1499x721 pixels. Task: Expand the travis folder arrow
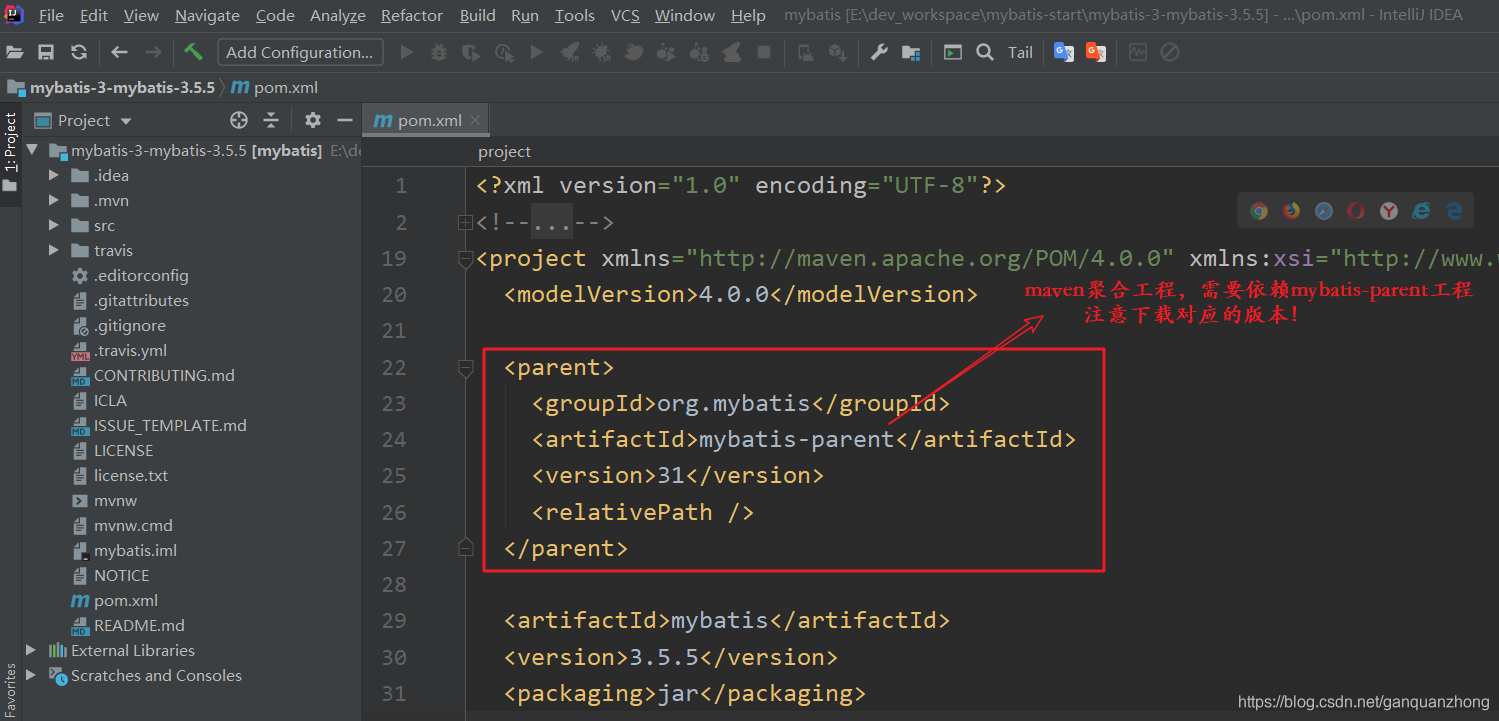pyautogui.click(x=54, y=250)
